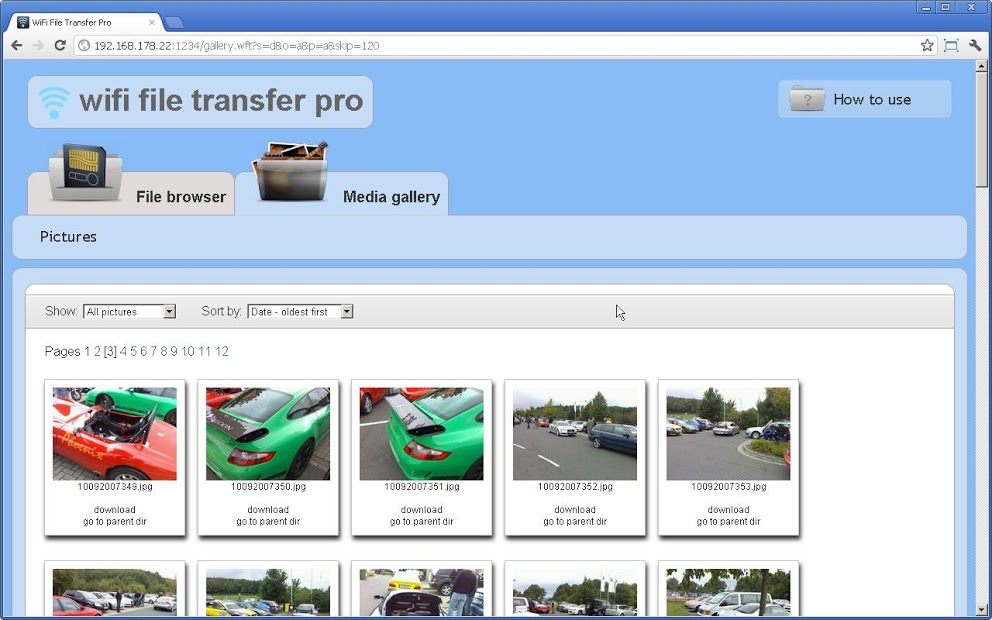
Task: Click the SD card File browser icon
Action: (x=85, y=173)
